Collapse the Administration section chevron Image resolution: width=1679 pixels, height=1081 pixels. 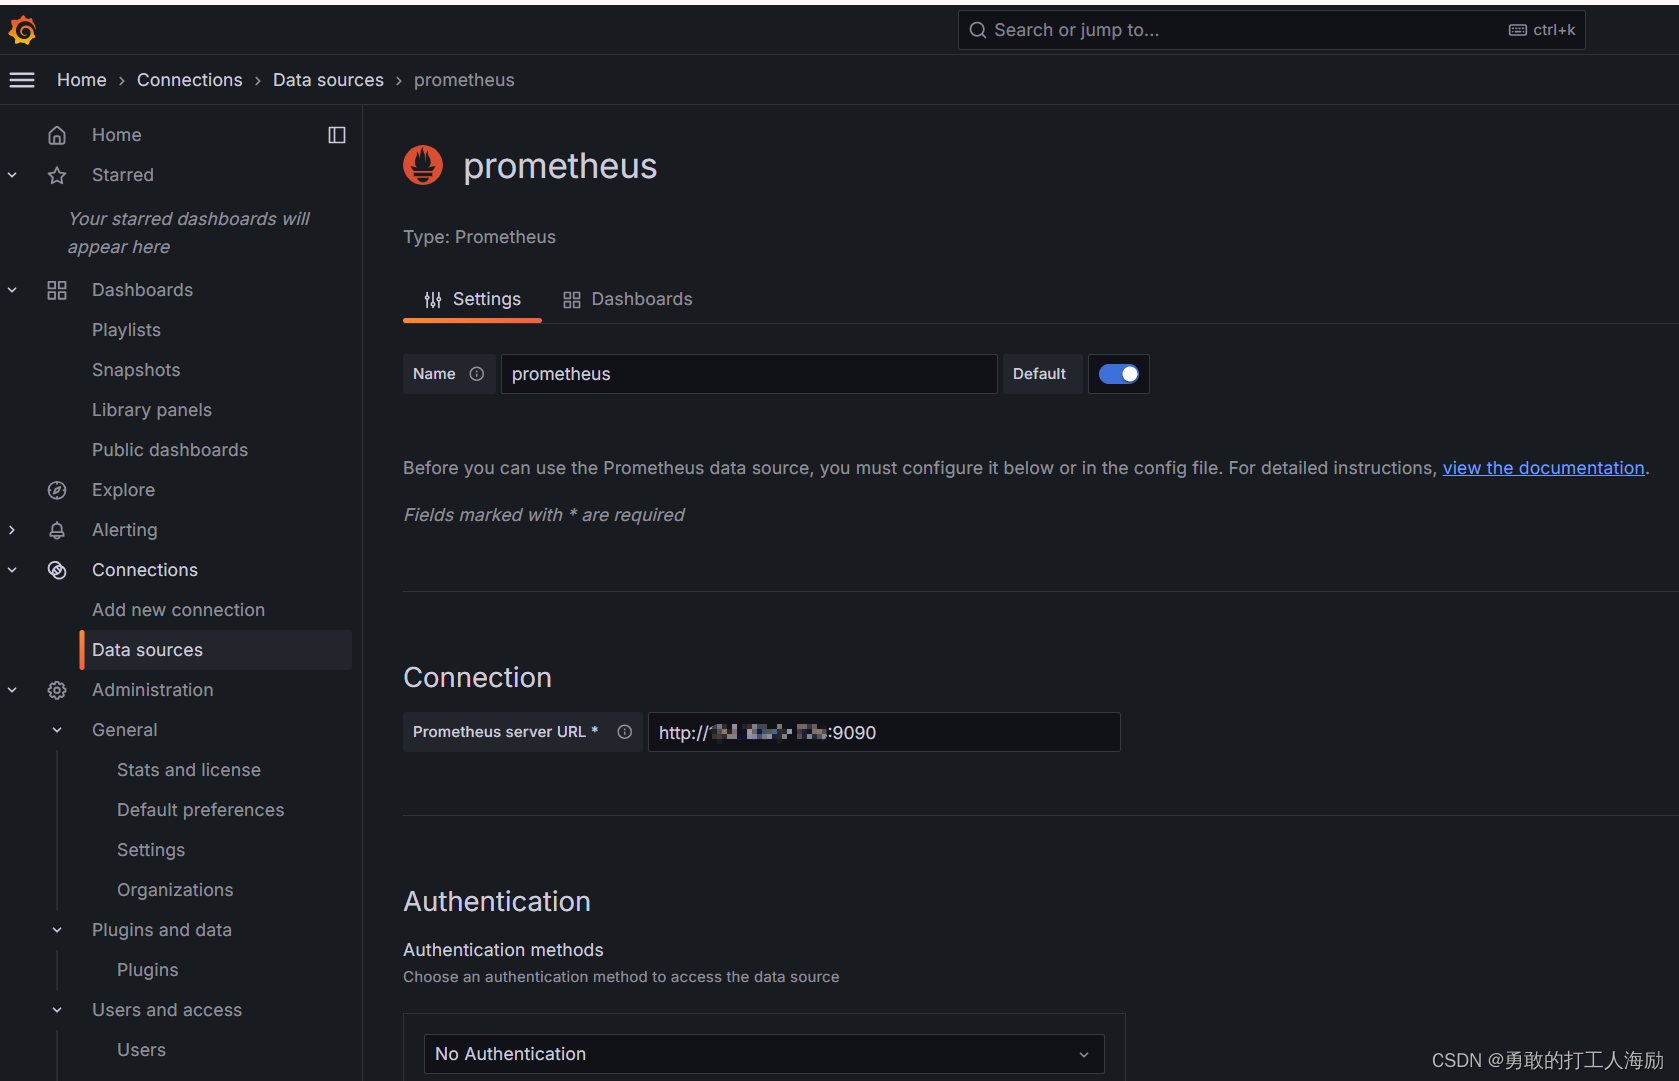coord(12,690)
